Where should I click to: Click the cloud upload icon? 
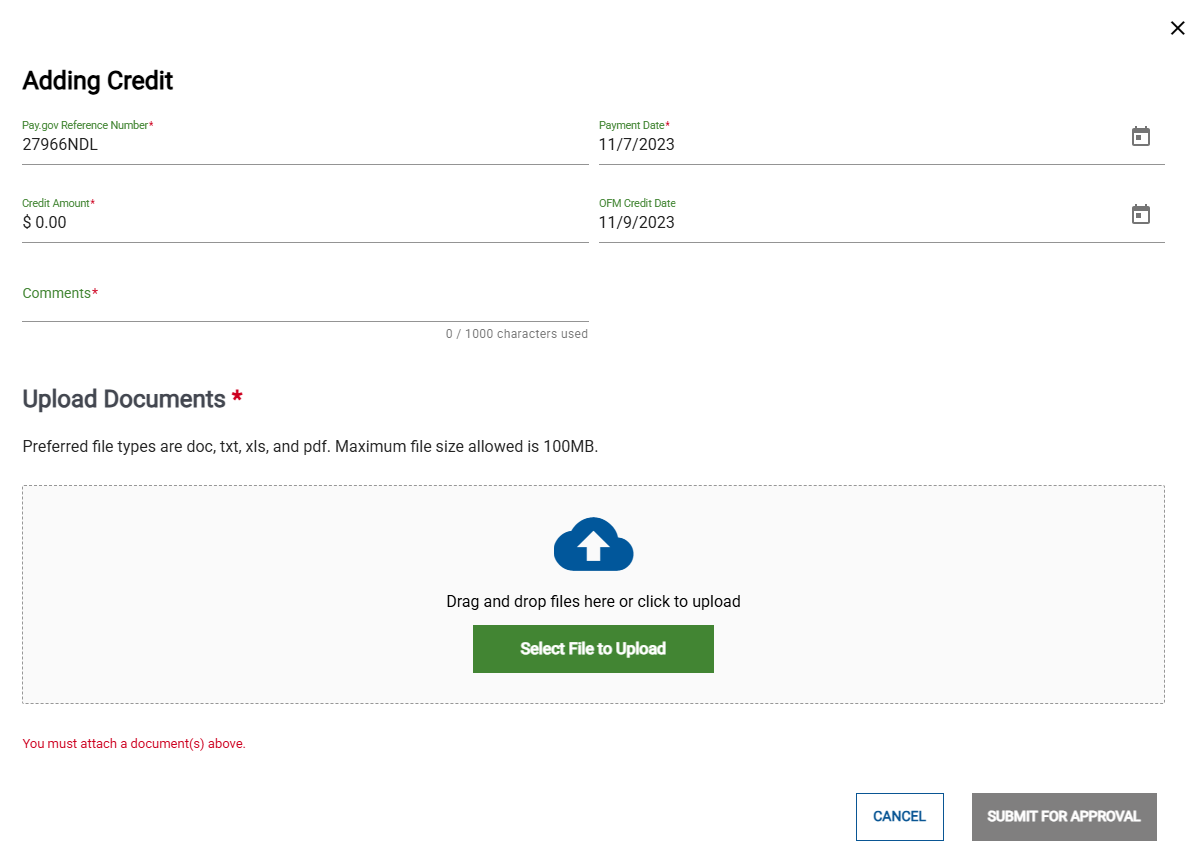coord(593,544)
